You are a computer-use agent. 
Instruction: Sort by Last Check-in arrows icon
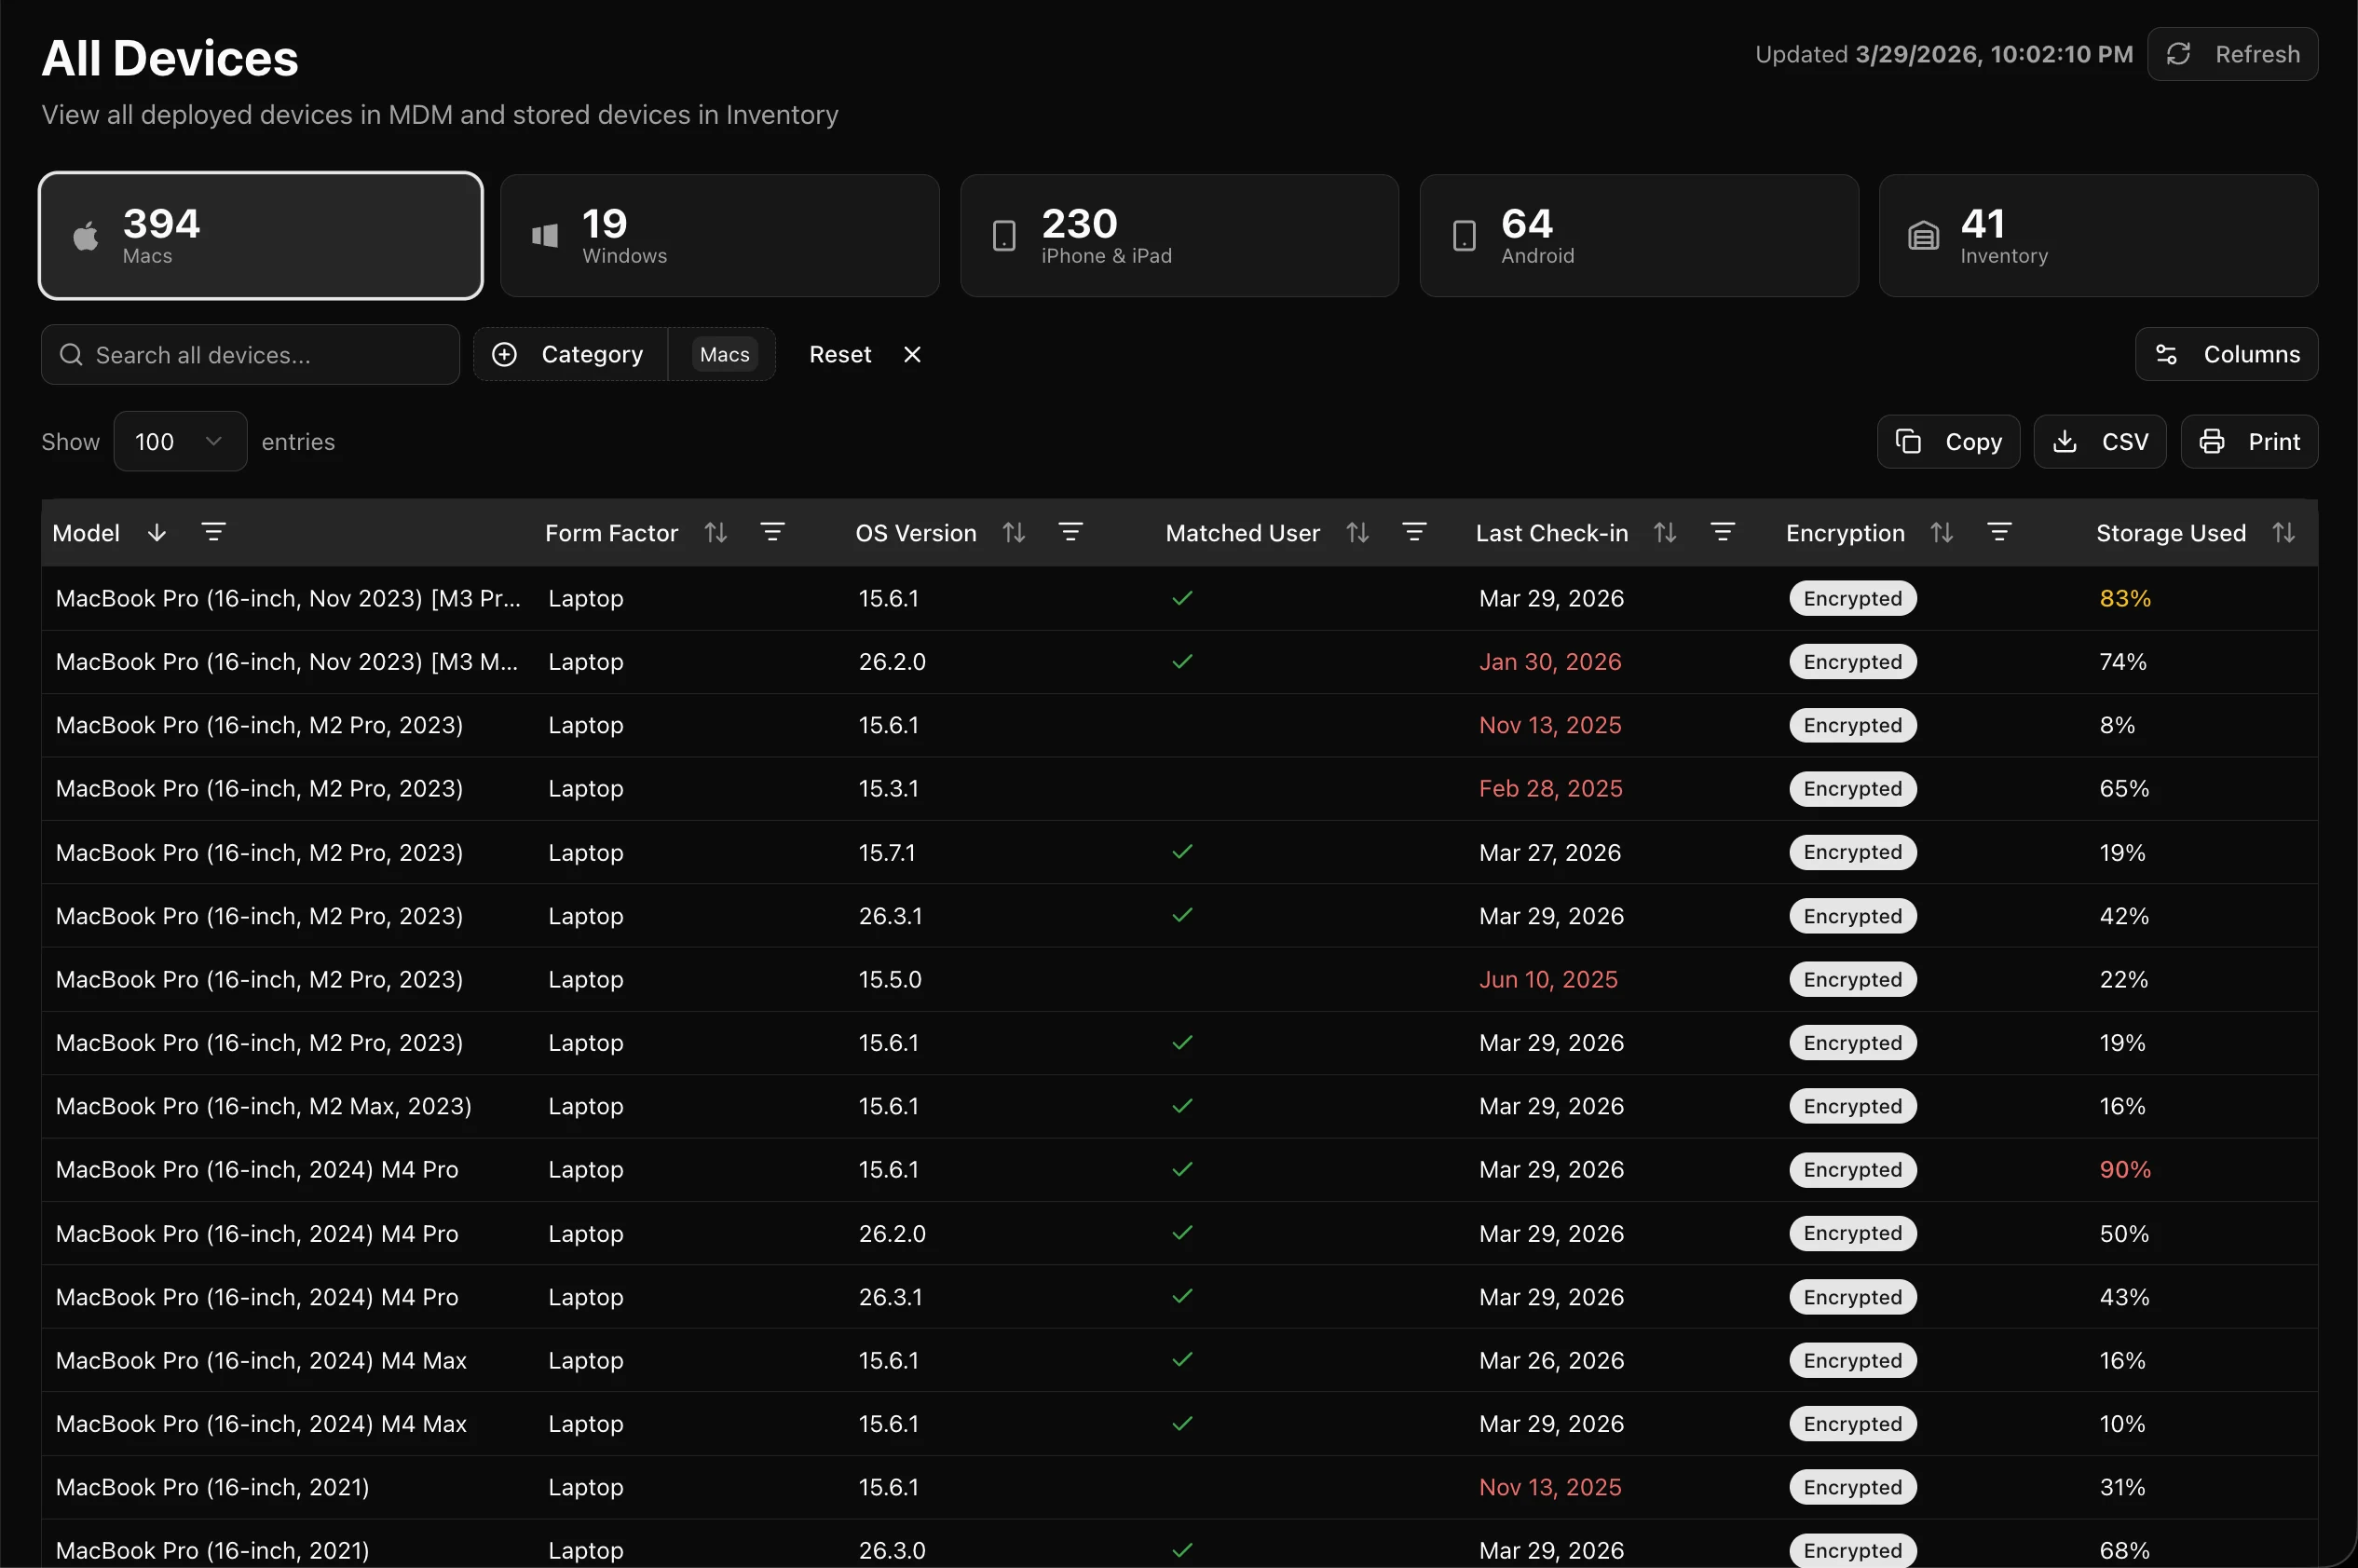[1665, 533]
